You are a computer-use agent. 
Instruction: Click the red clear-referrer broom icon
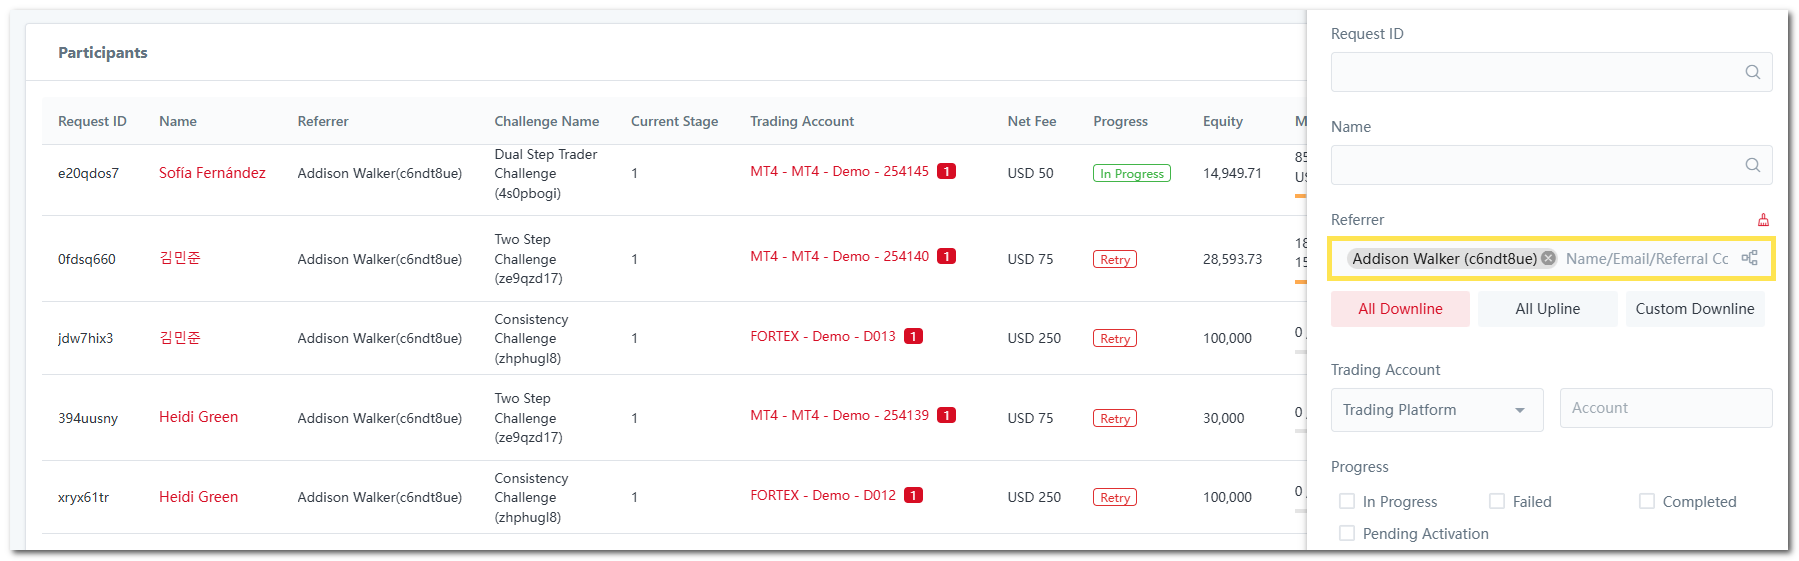pyautogui.click(x=1763, y=220)
